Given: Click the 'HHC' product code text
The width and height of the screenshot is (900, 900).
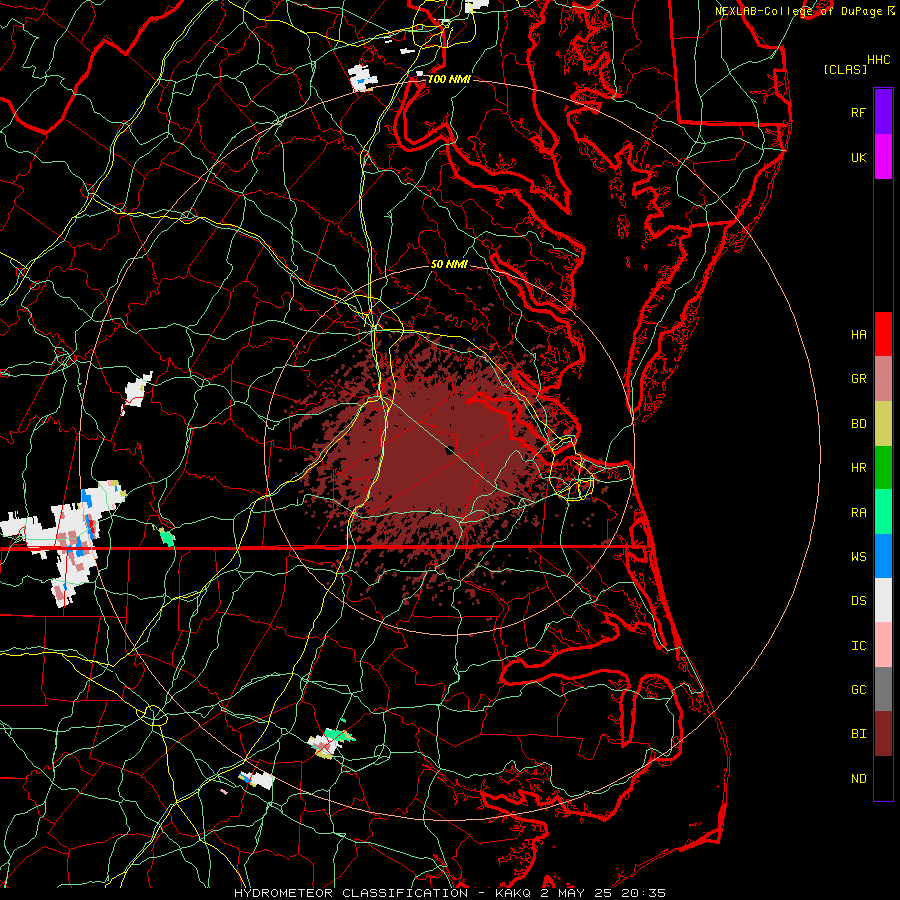Looking at the screenshot, I should tap(878, 60).
